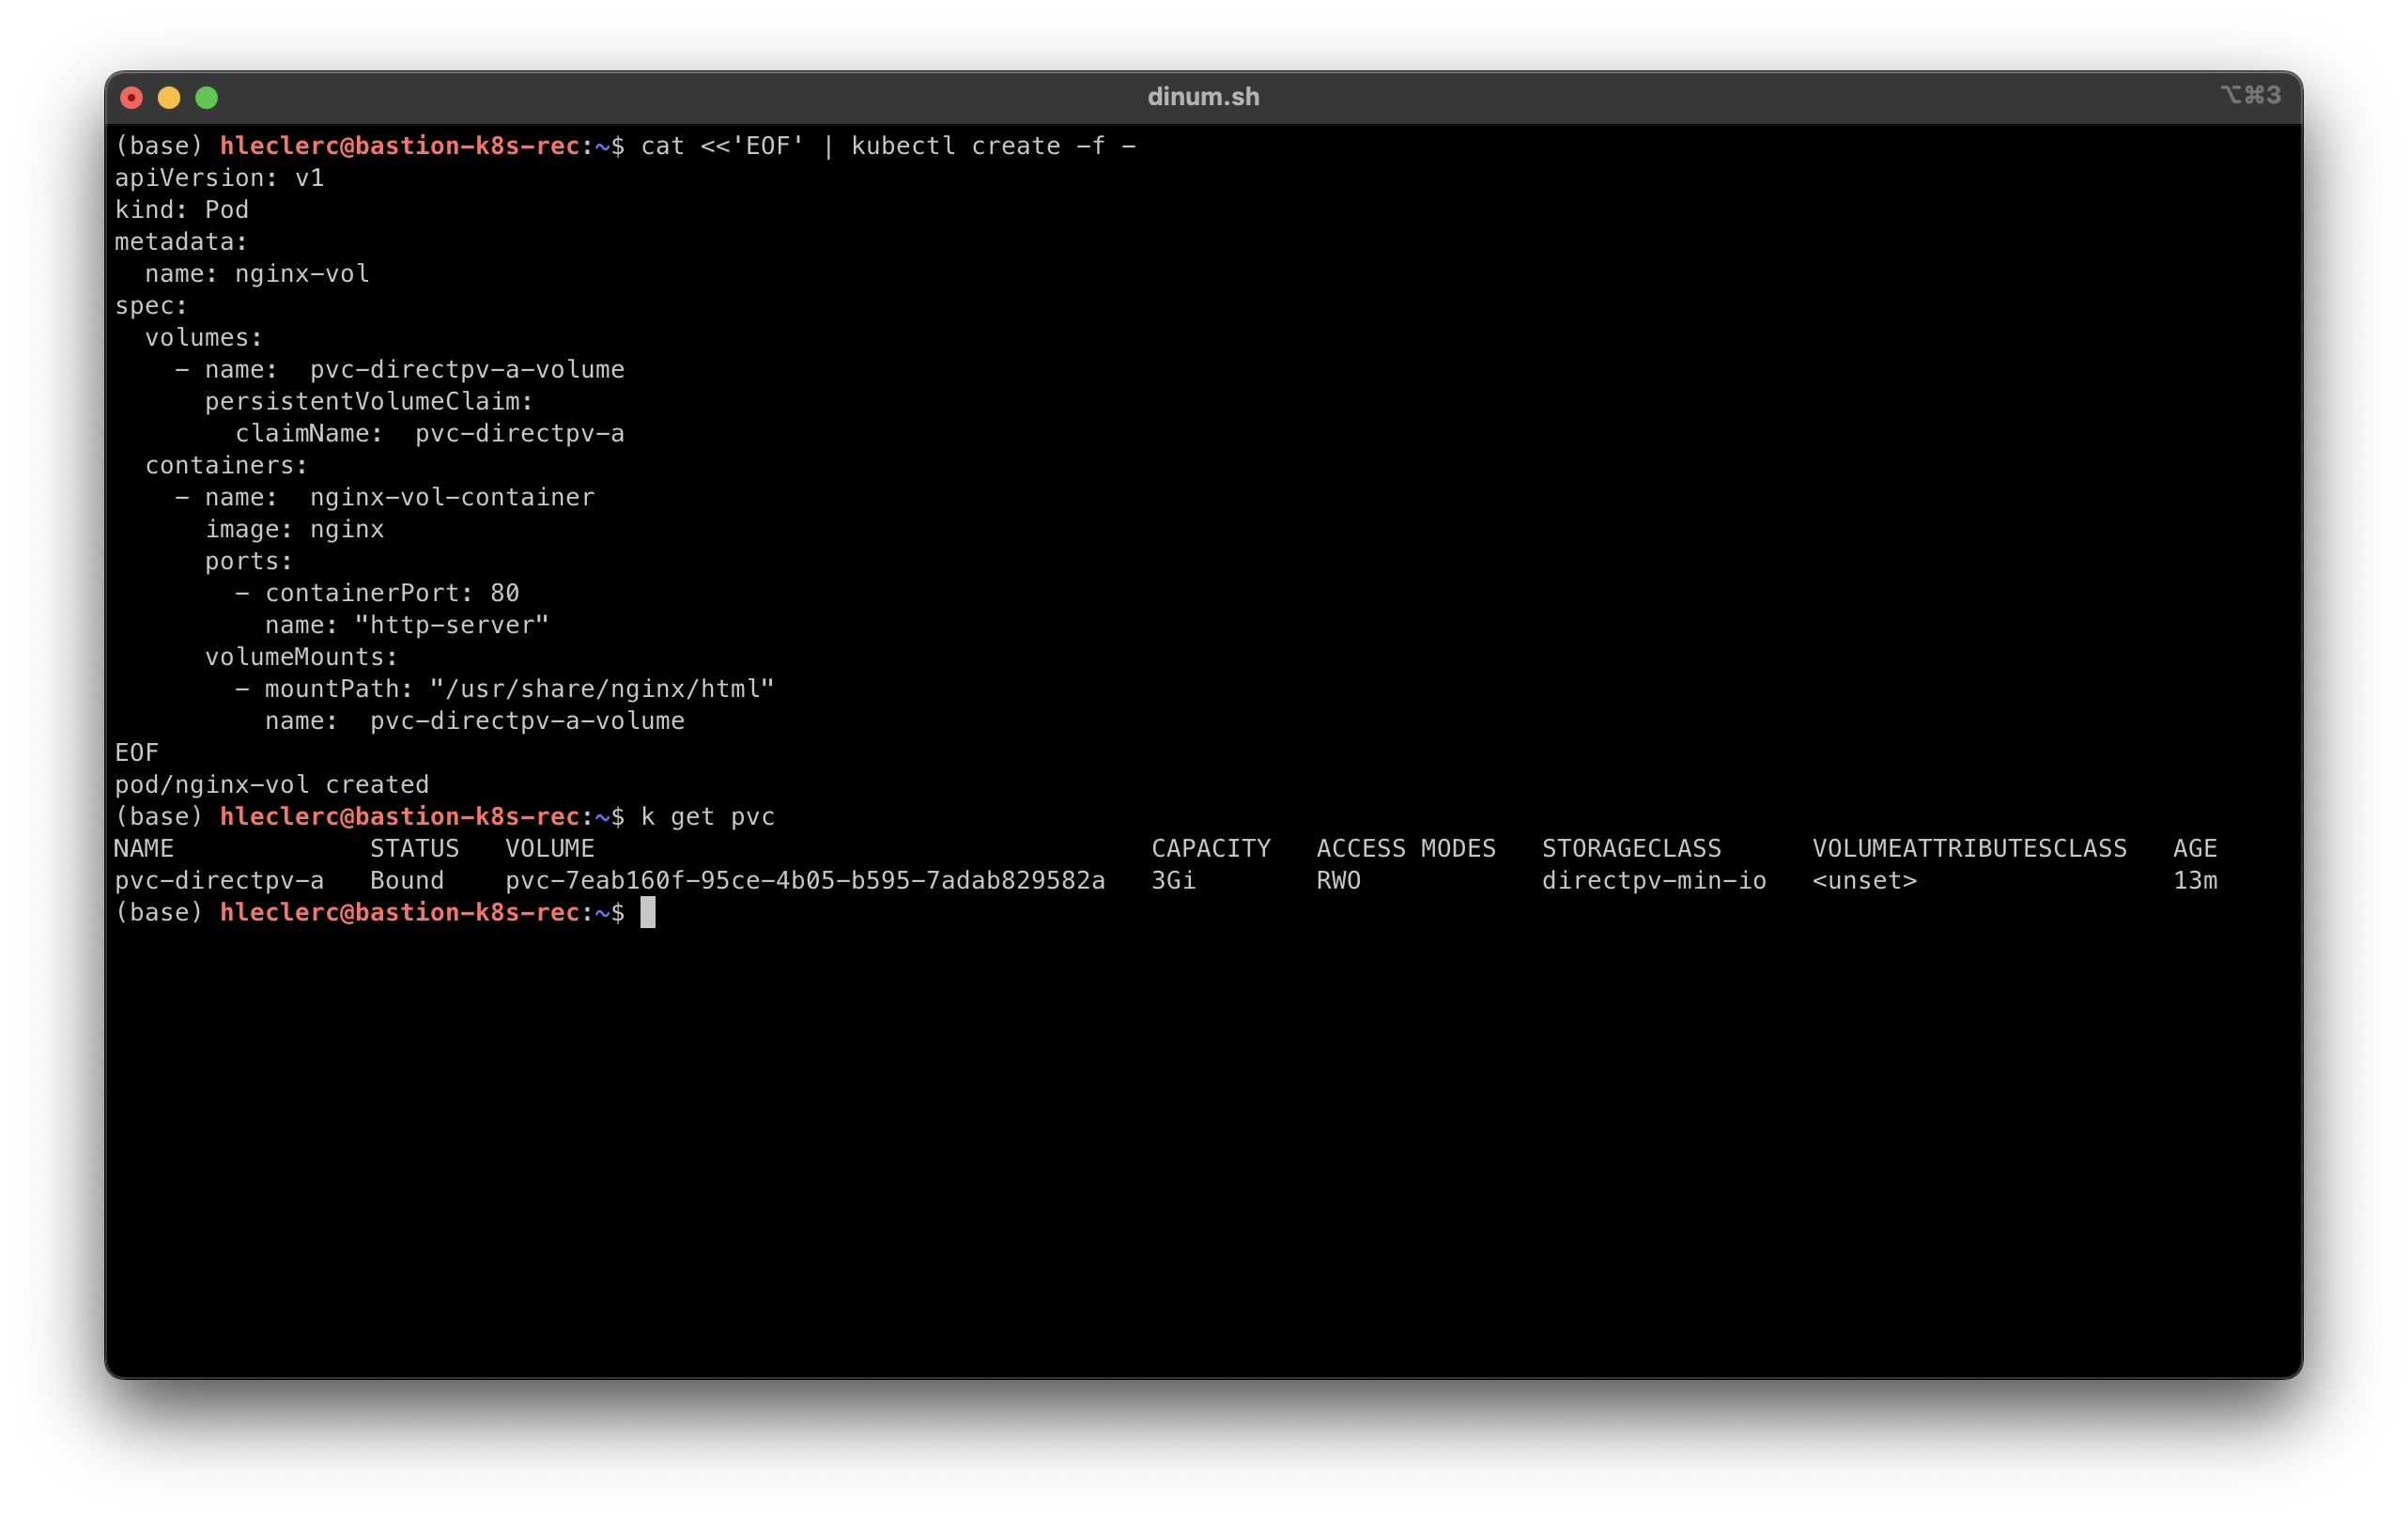
Task: Click the yellow minimize window button
Action: (x=169, y=97)
